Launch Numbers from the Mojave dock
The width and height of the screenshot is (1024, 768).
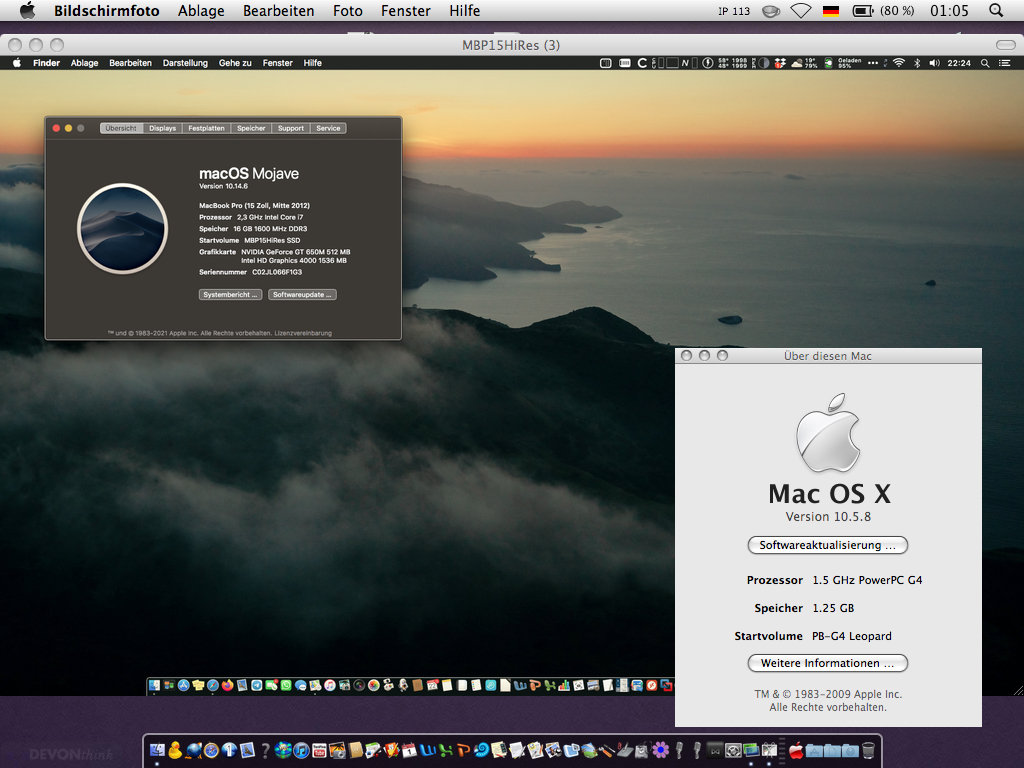(564, 685)
